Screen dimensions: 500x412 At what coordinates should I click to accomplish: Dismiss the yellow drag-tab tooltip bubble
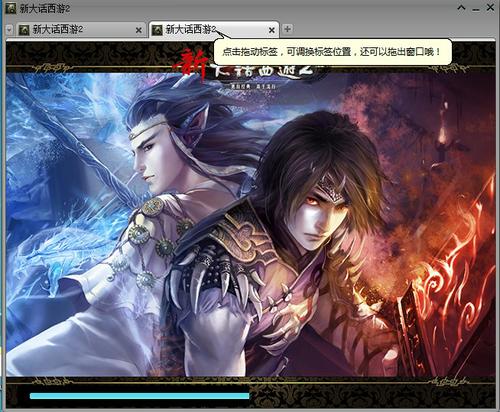333,52
